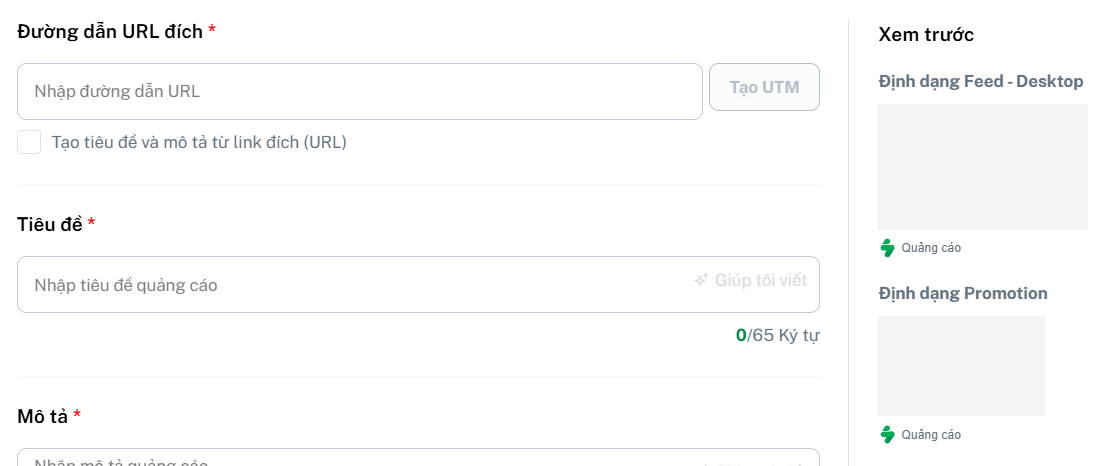This screenshot has height=466, width=1107.
Task: Click the "Đường dẫn URL đích" field label
Action: [x=110, y=32]
